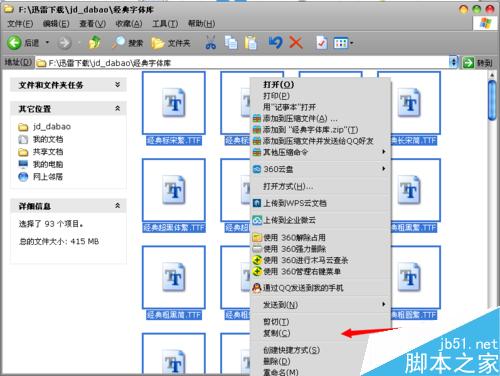
Task: Choose 添加到 "经典字体库.zip" entry
Action: [x=320, y=130]
